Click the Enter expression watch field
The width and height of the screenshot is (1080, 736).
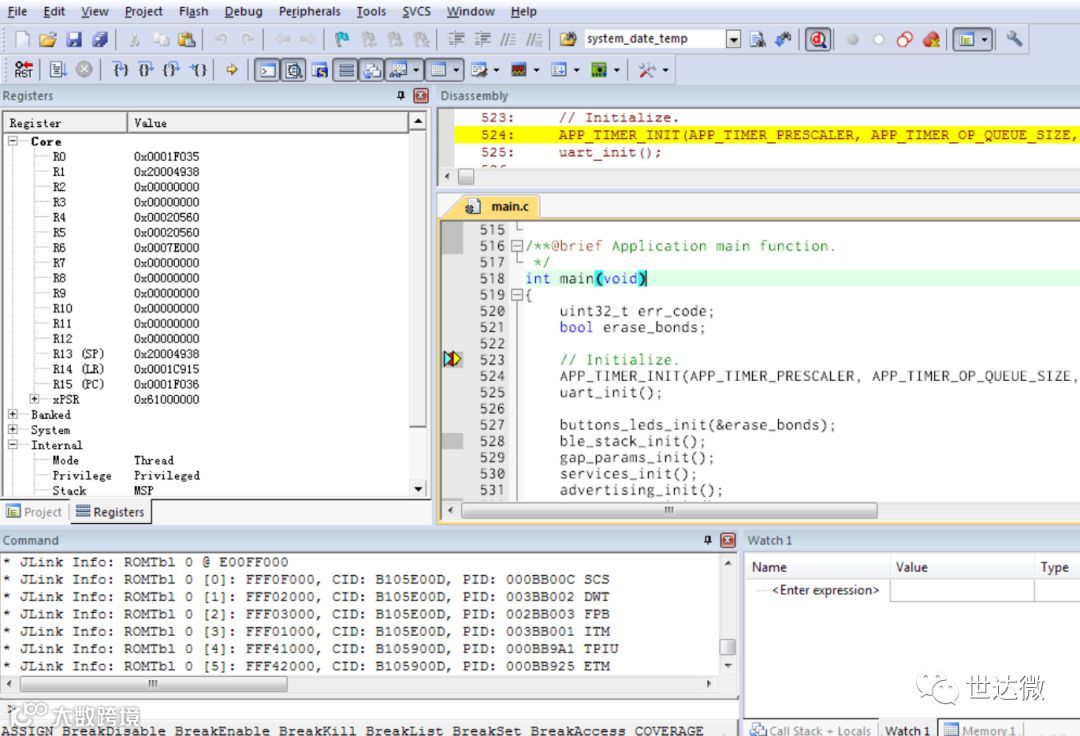tap(825, 590)
